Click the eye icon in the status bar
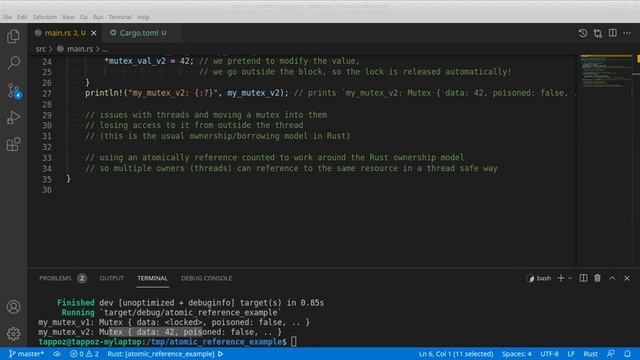Screen dimensions: 640x360 click(57, 354)
